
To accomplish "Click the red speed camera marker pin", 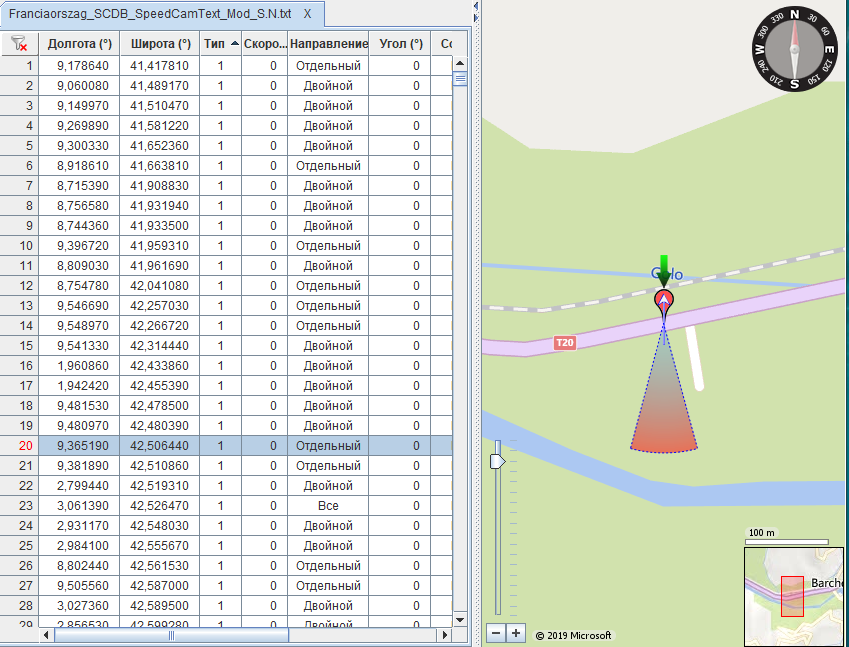I will 664,300.
